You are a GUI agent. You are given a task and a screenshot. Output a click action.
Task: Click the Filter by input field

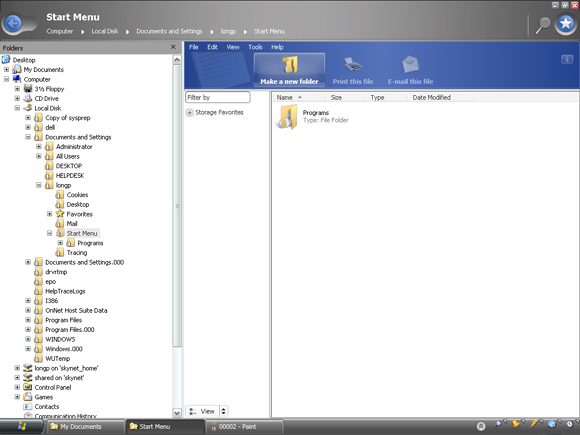218,97
